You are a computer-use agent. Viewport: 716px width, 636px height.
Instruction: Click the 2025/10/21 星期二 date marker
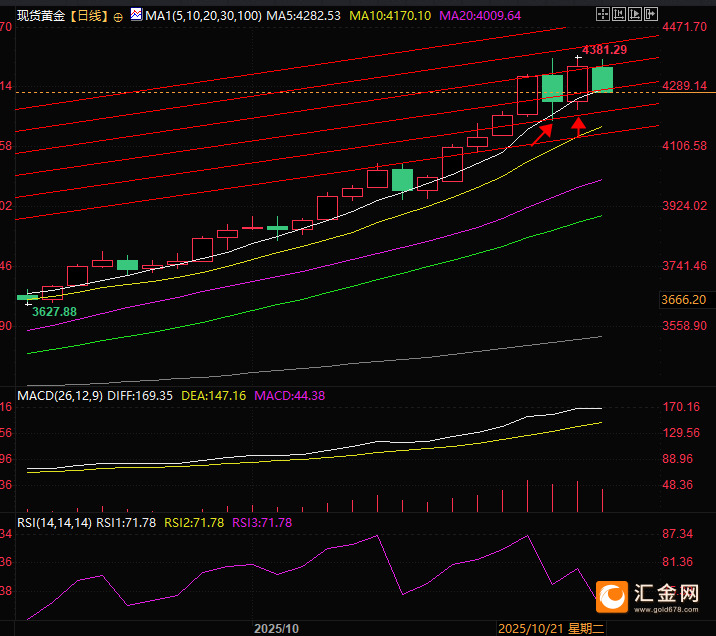click(551, 629)
